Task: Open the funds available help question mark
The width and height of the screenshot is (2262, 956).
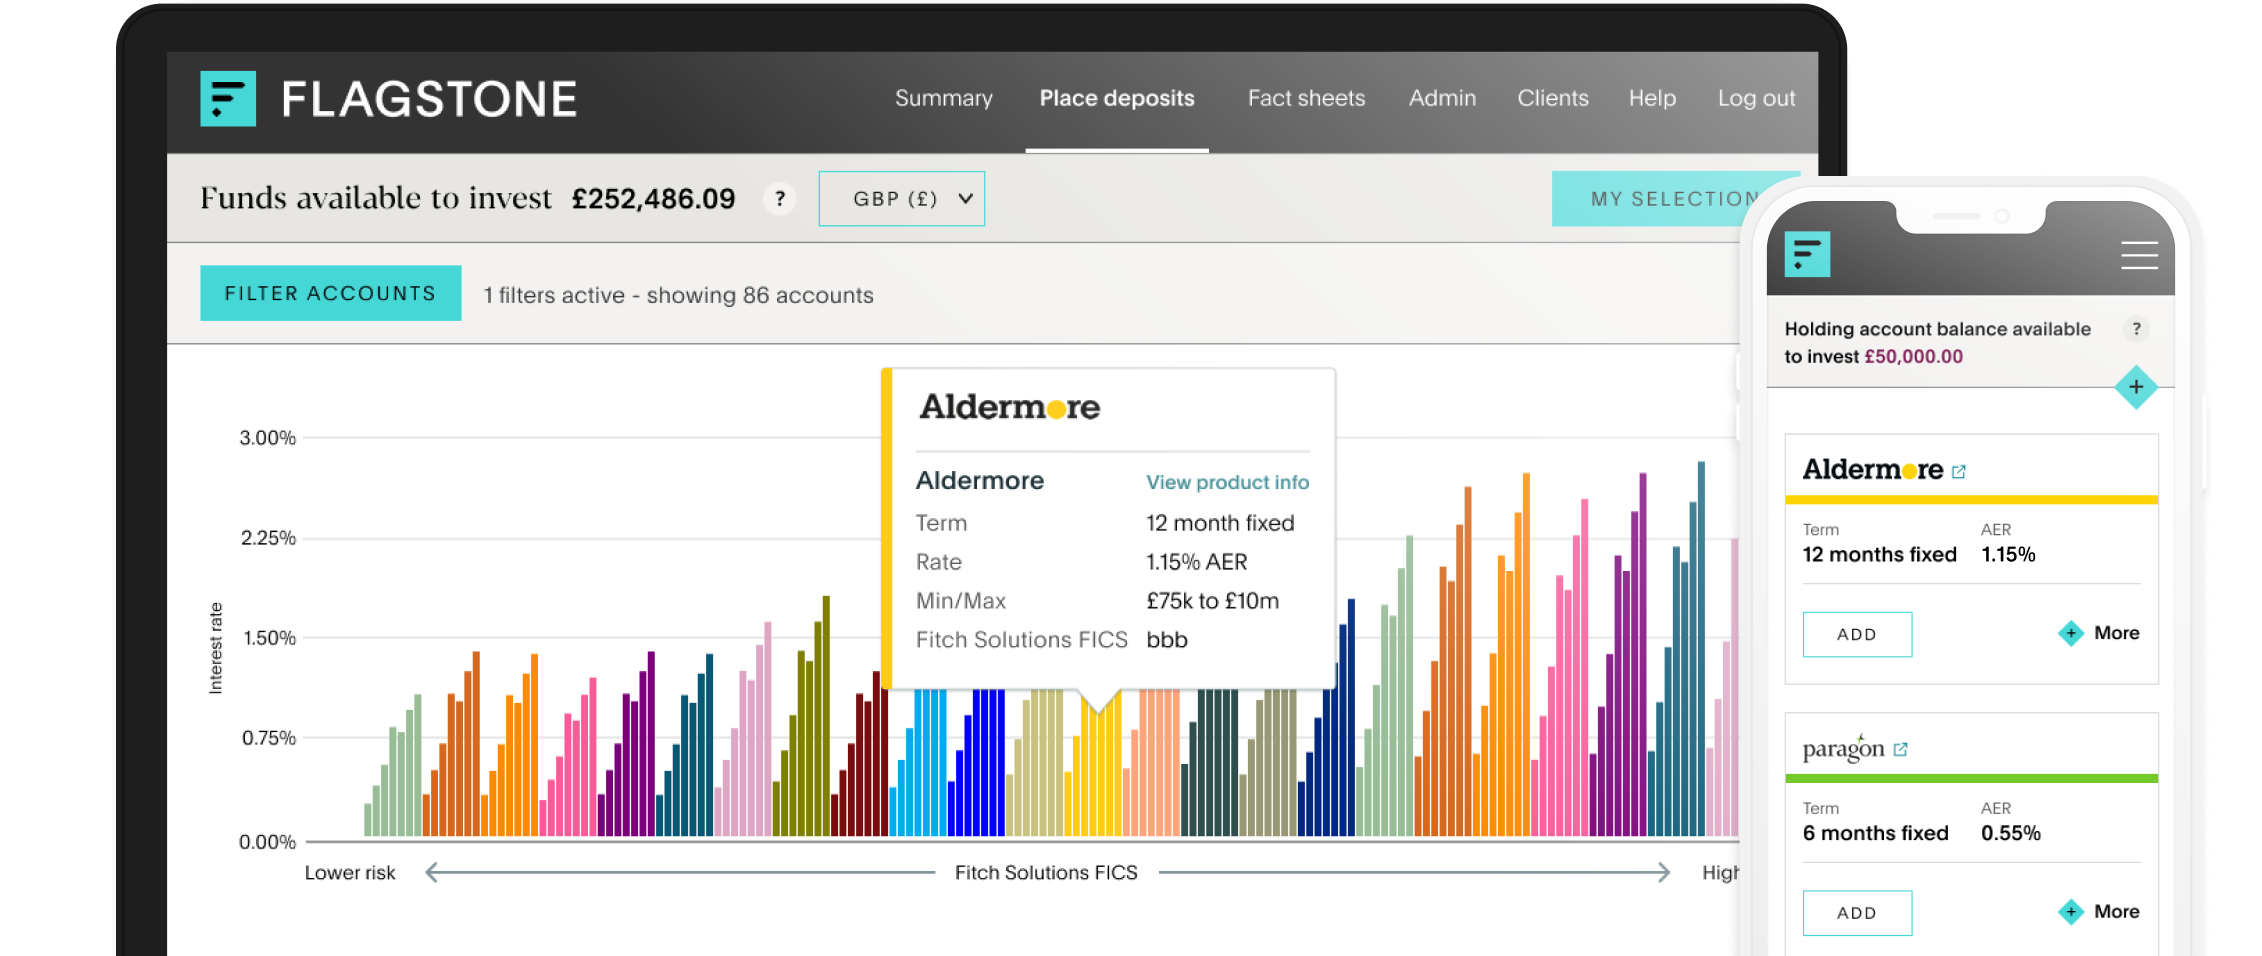Action: [780, 198]
